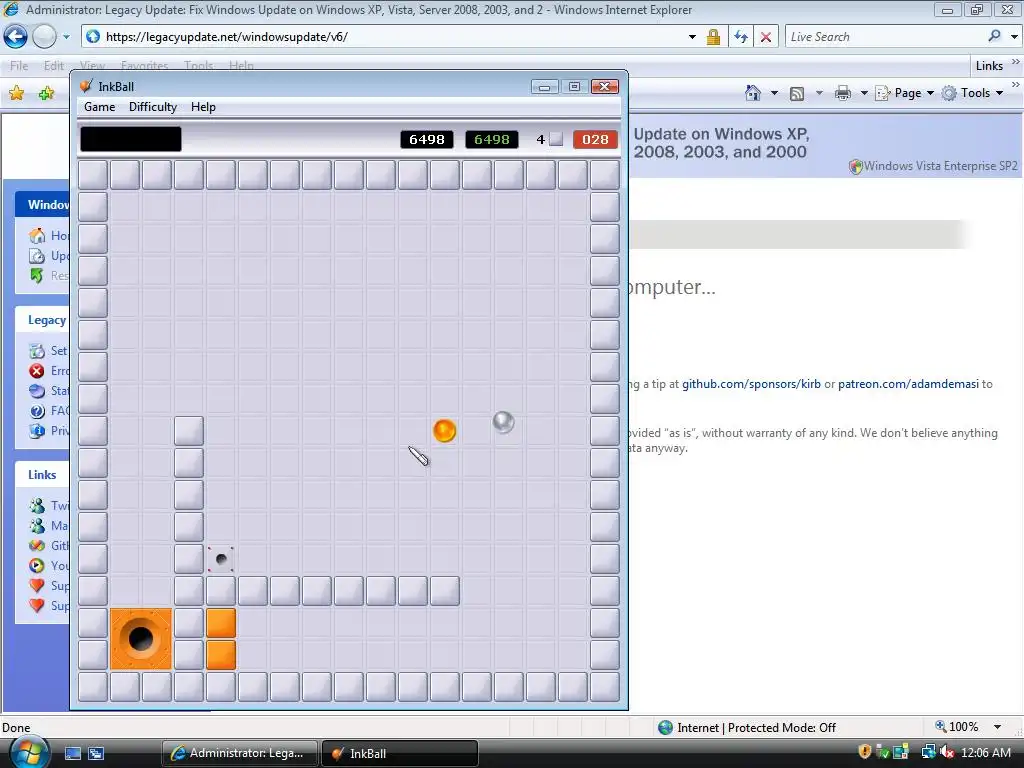Click the green 6498 score display

tap(492, 139)
